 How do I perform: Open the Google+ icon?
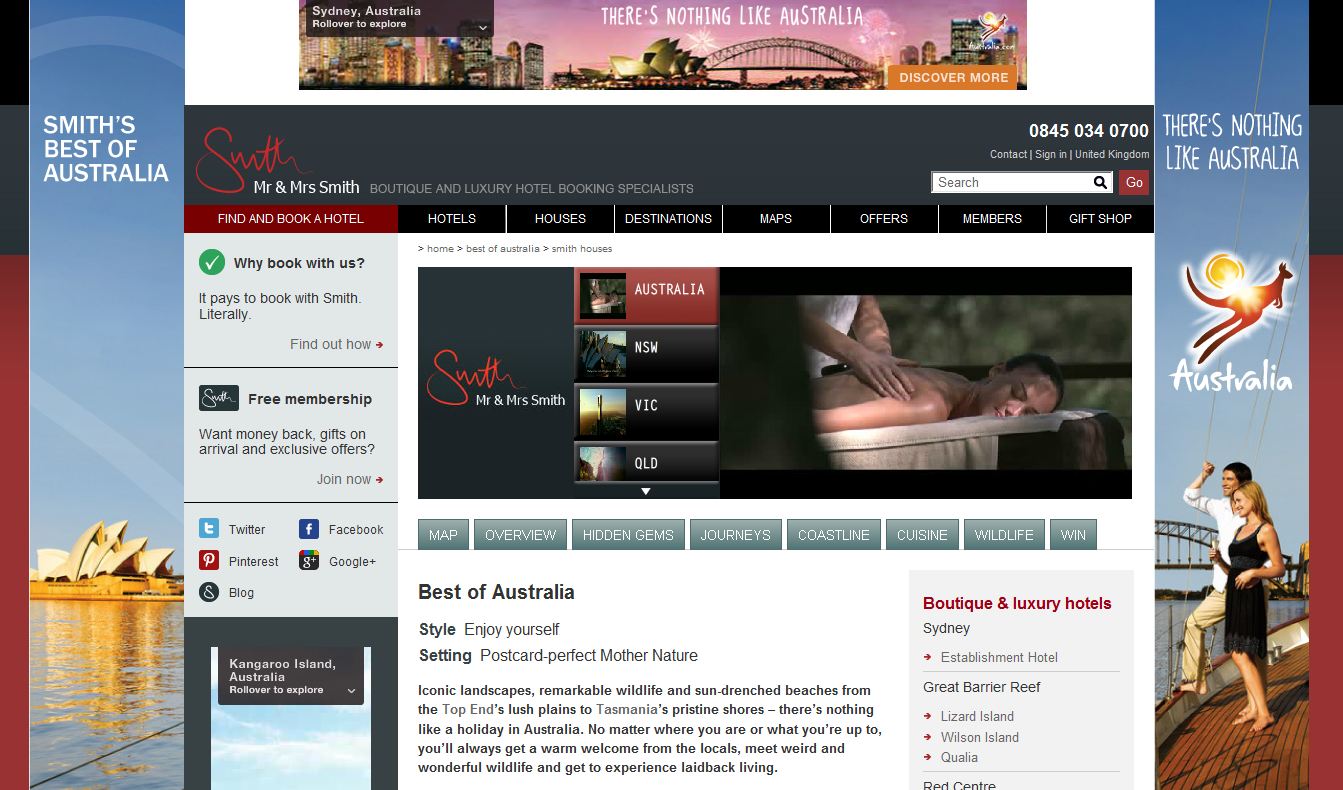[309, 561]
